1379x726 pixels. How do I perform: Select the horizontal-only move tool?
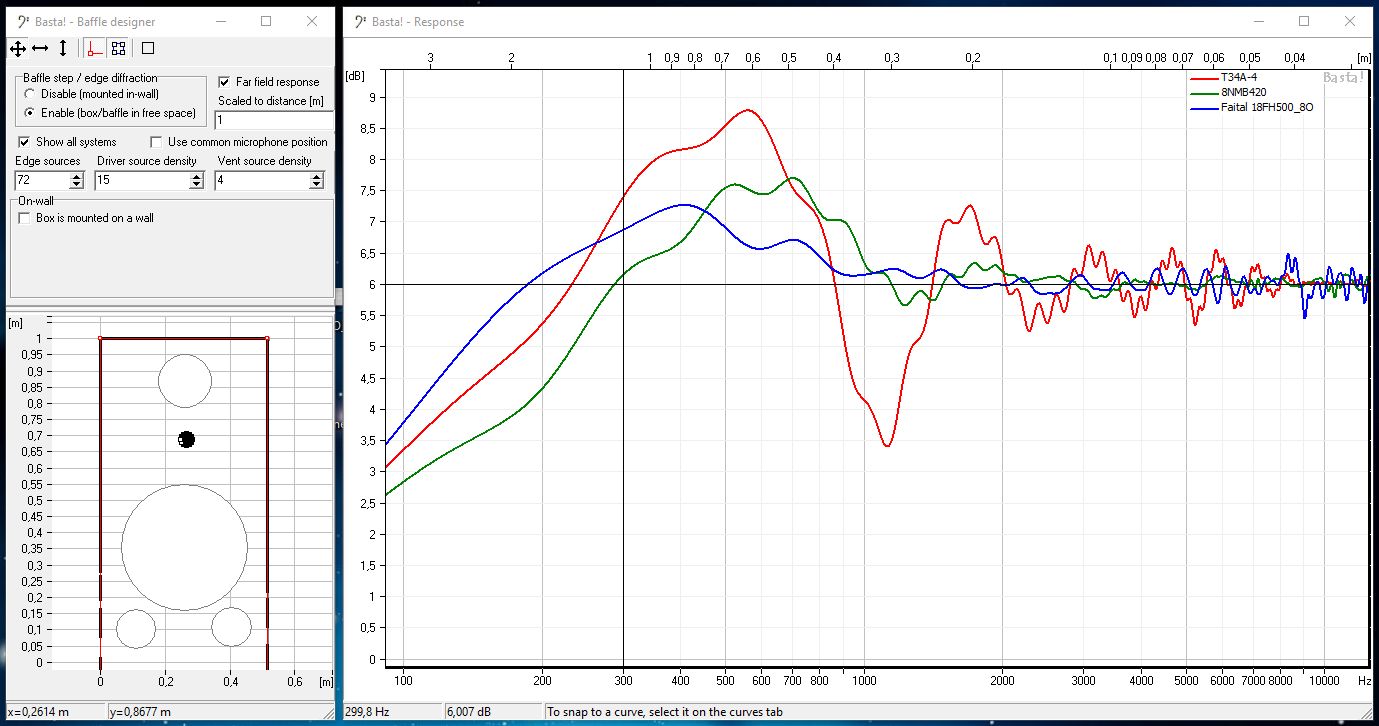pos(40,48)
